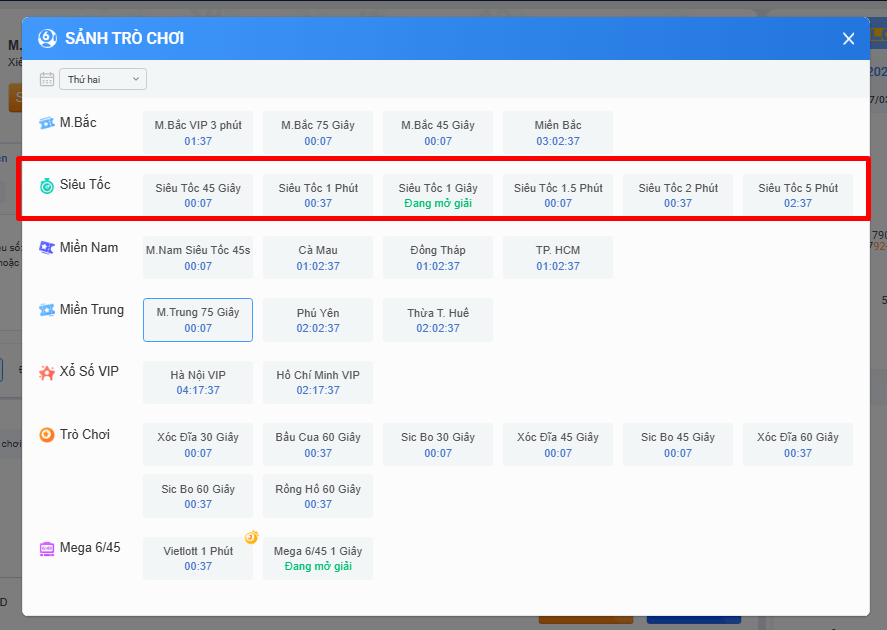Select Vietlott 1 Phút game
This screenshot has width=887, height=630.
[x=198, y=558]
